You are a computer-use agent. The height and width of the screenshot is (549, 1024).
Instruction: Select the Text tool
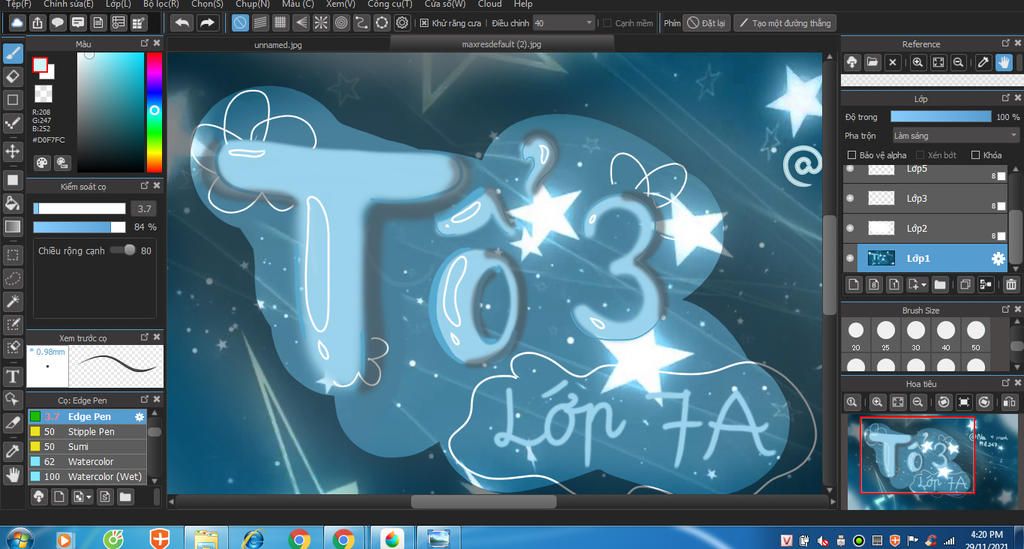coord(13,376)
